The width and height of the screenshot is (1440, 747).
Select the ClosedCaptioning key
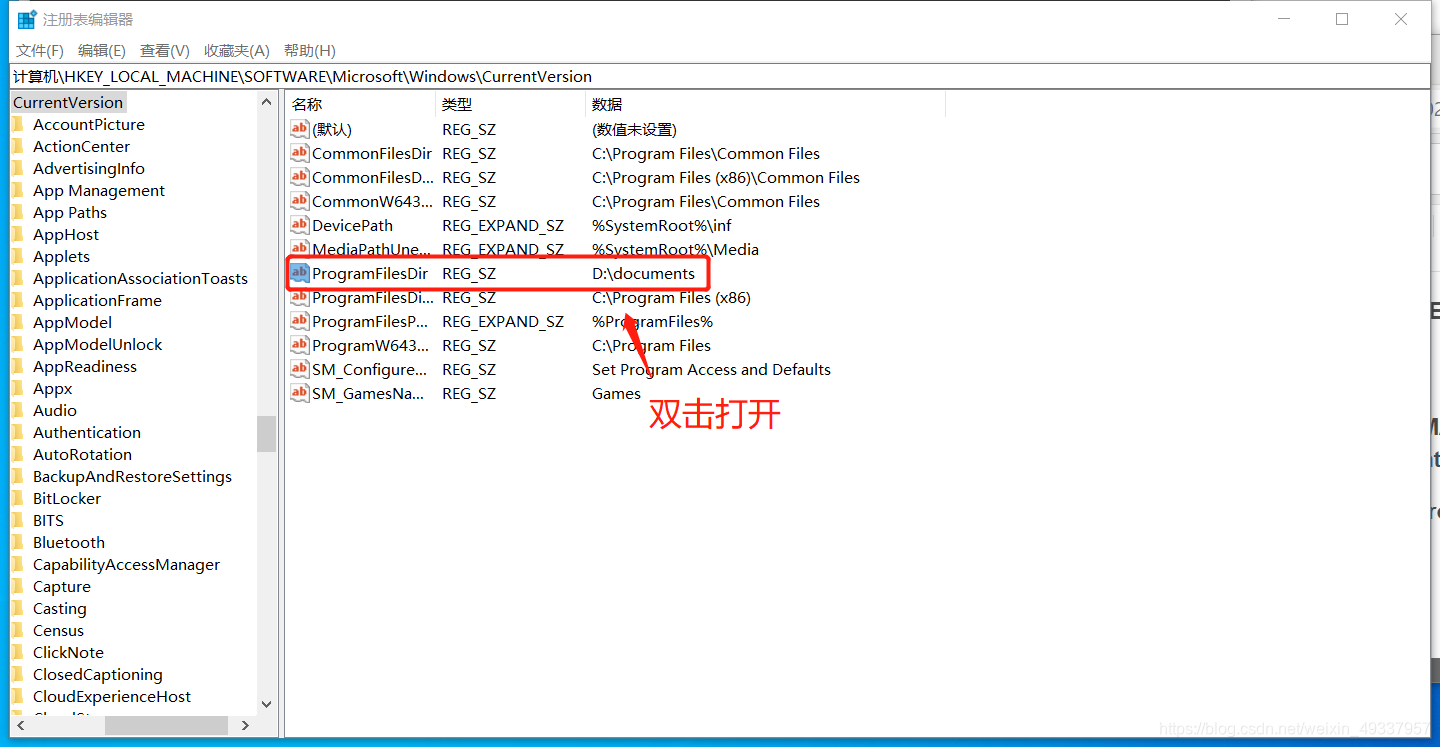click(97, 675)
